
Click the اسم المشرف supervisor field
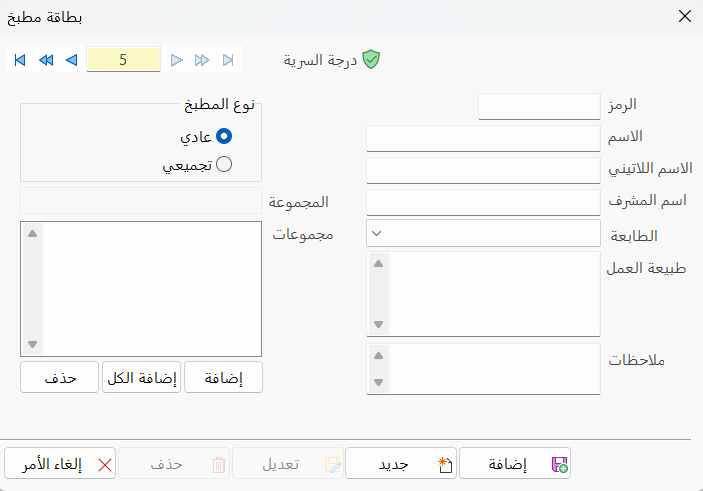(483, 202)
